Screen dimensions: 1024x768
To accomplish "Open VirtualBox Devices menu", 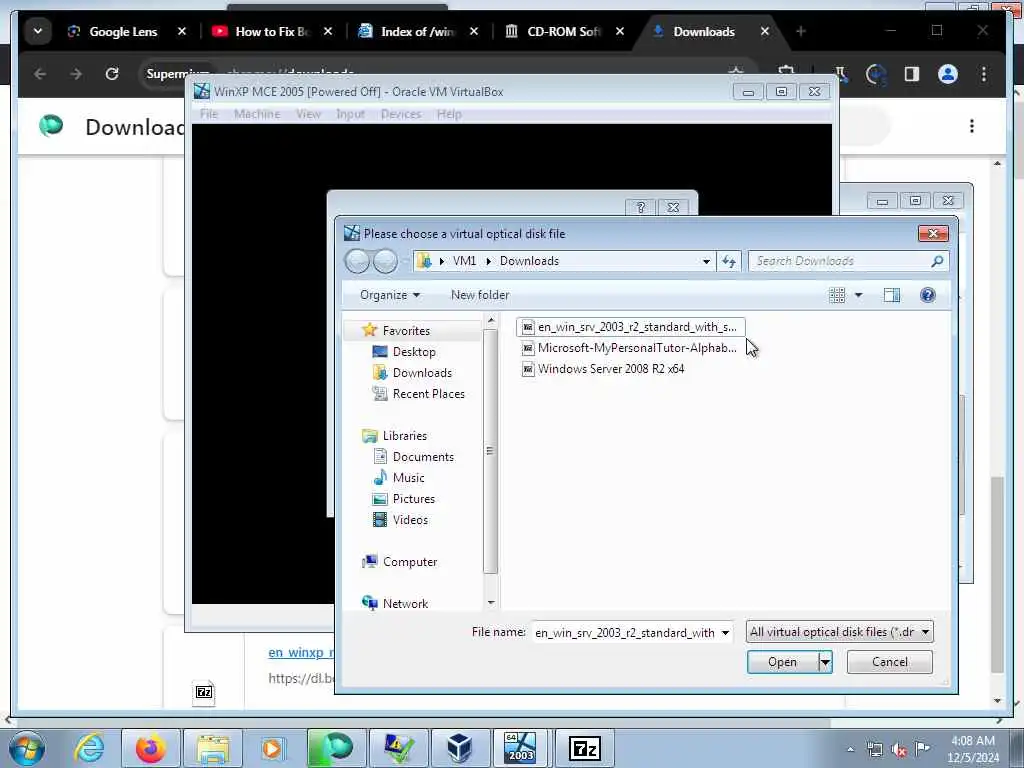I will coord(401,114).
